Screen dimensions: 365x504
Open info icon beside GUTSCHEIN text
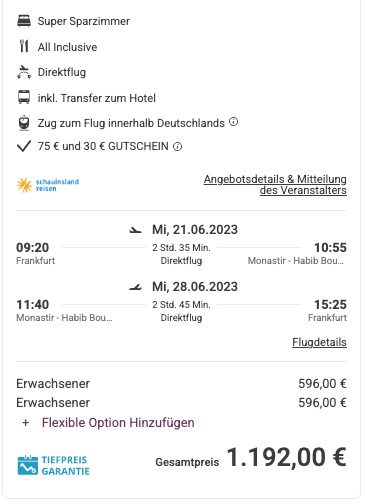tap(178, 146)
